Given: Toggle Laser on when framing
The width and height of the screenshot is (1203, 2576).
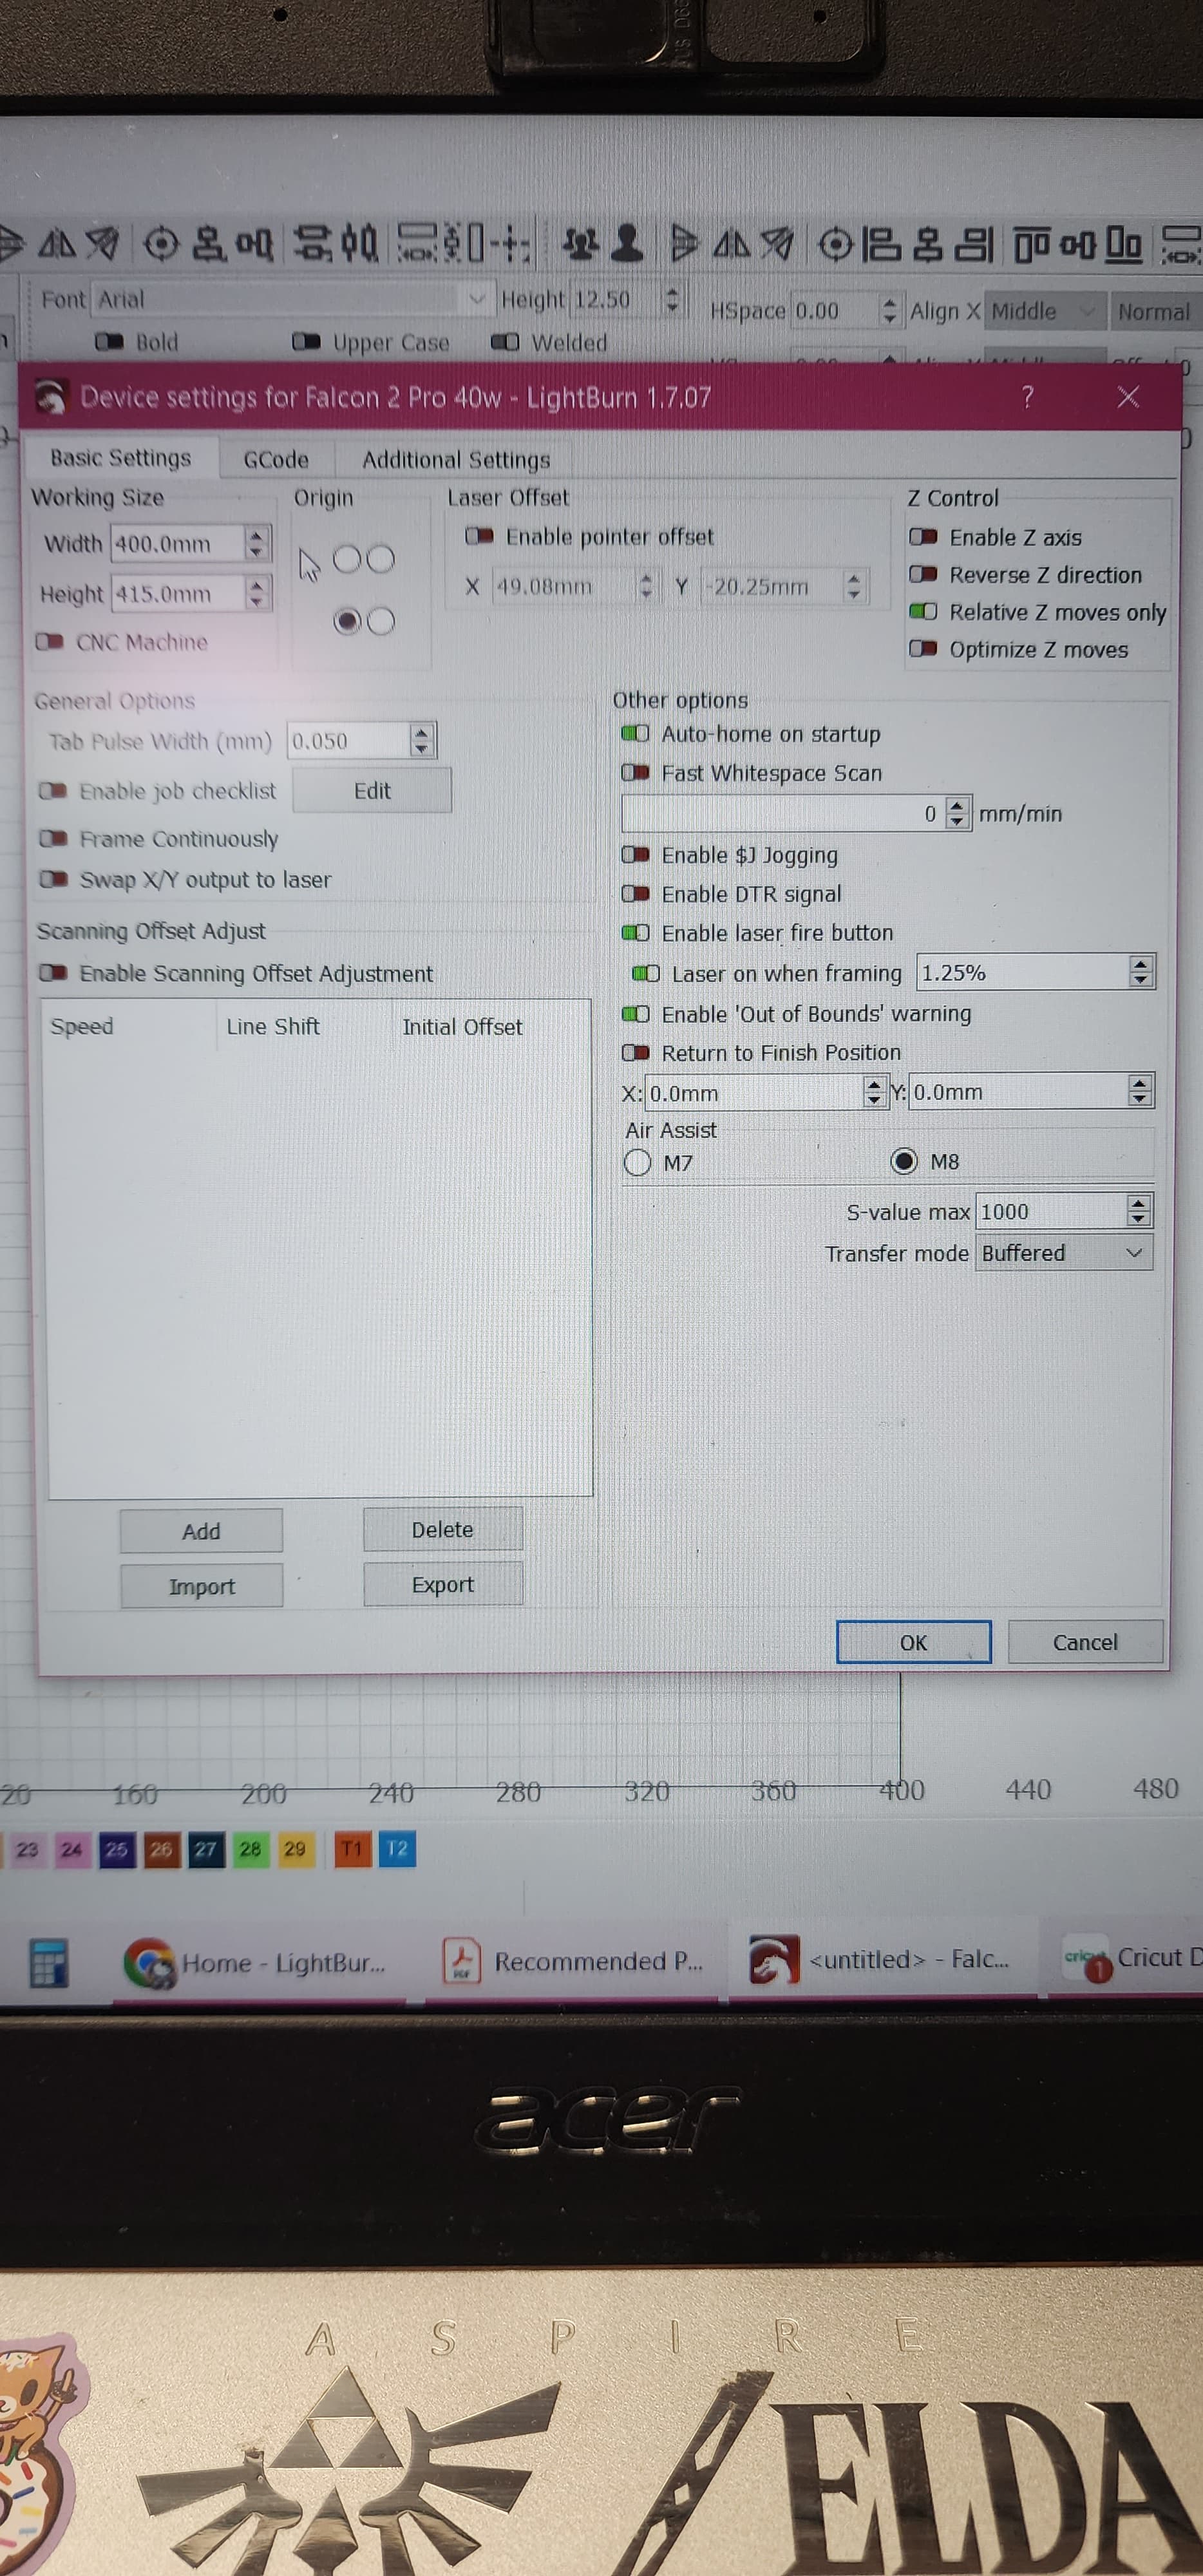Looking at the screenshot, I should point(646,973).
